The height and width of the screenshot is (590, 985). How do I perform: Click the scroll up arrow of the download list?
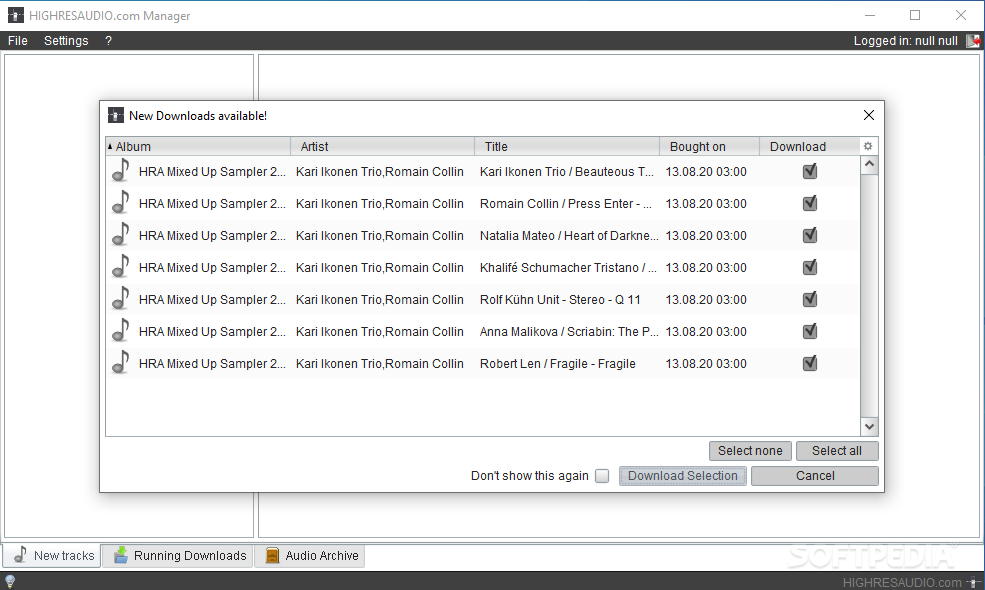click(869, 165)
